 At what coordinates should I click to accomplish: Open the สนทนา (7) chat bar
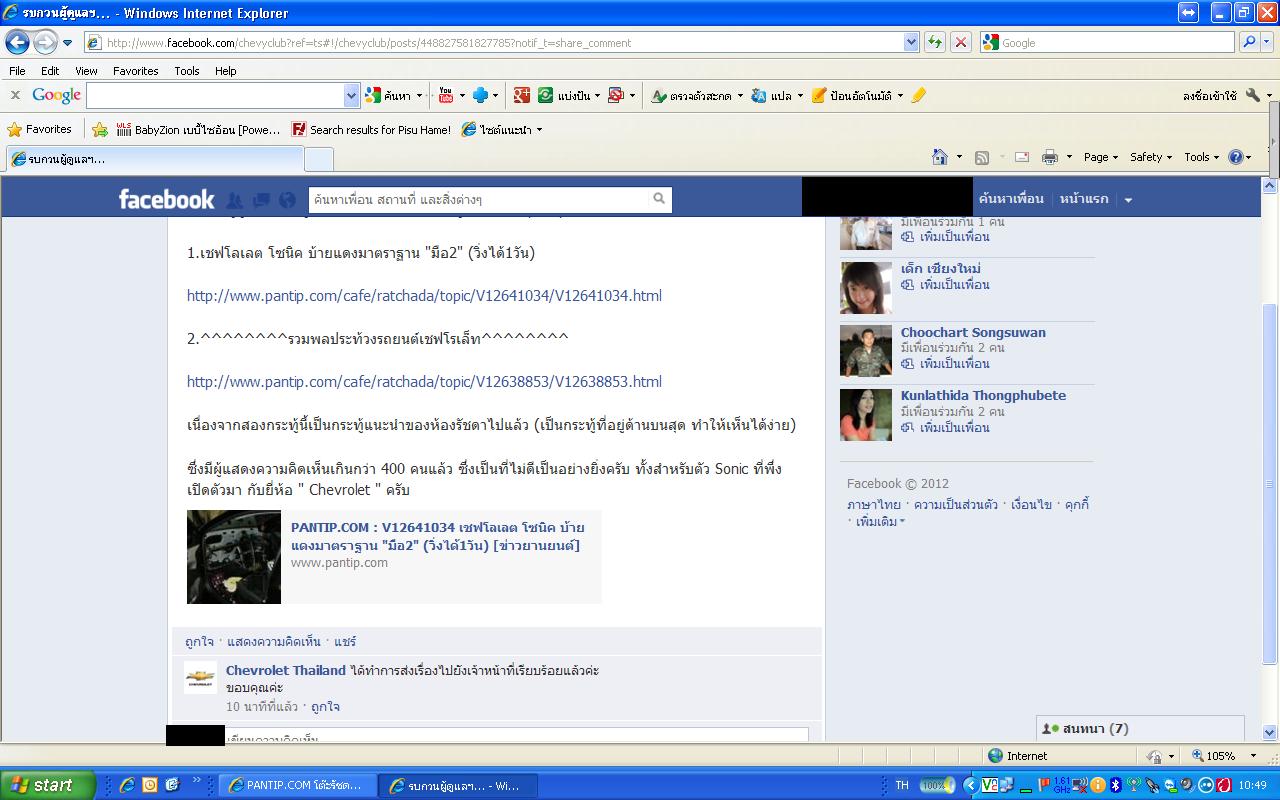pos(1140,729)
